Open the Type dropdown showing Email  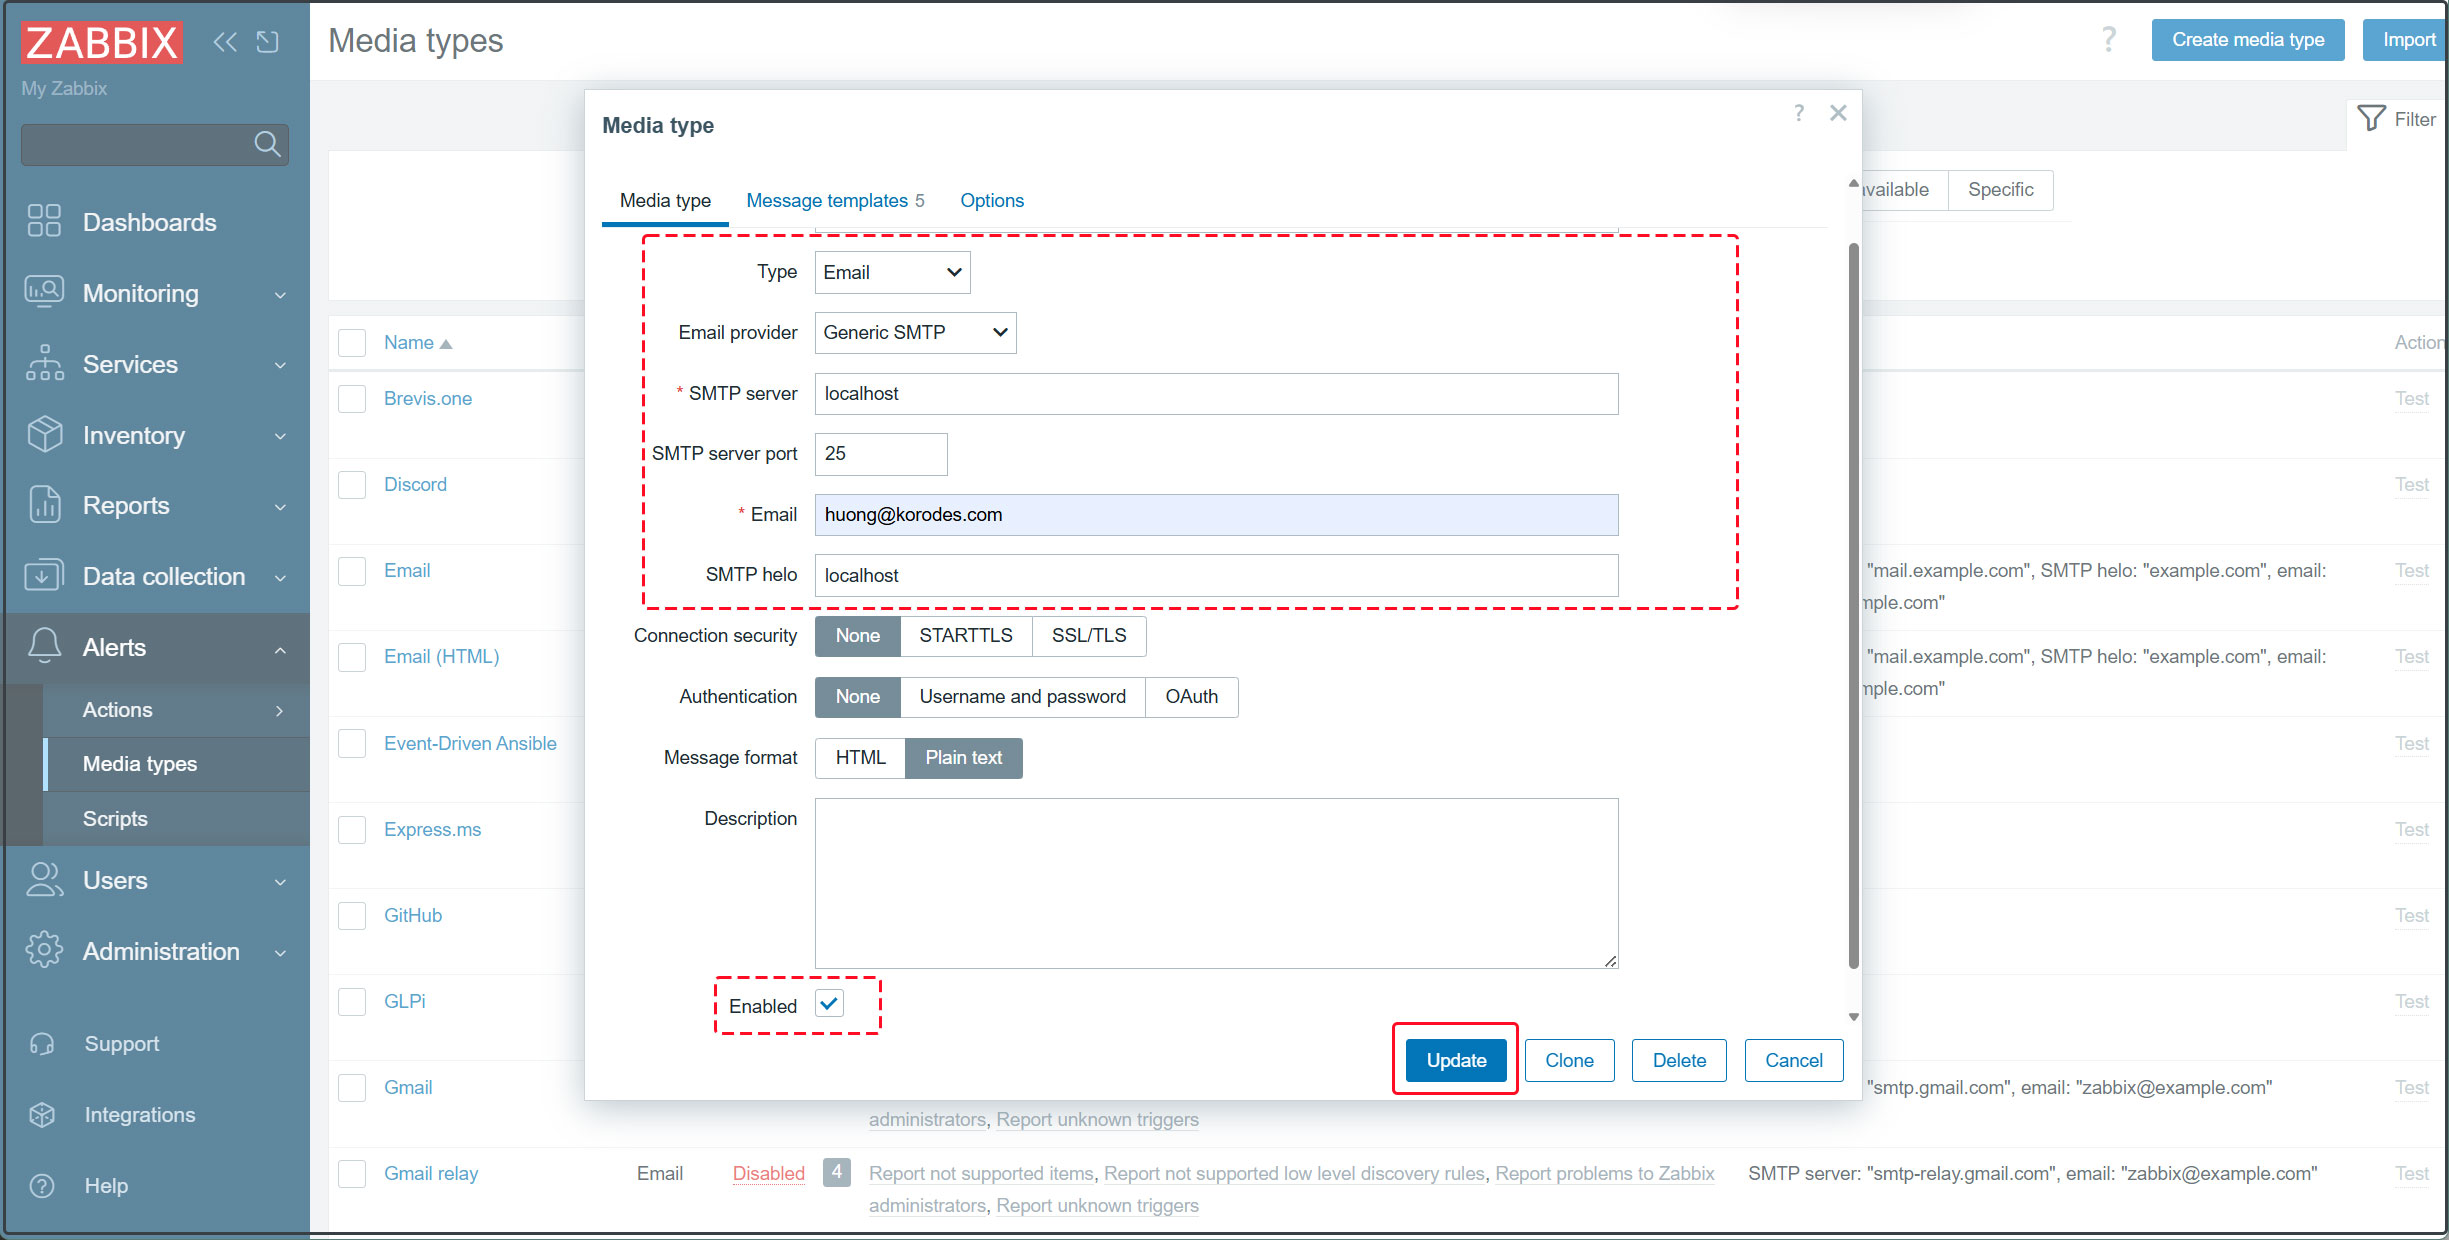pos(892,273)
